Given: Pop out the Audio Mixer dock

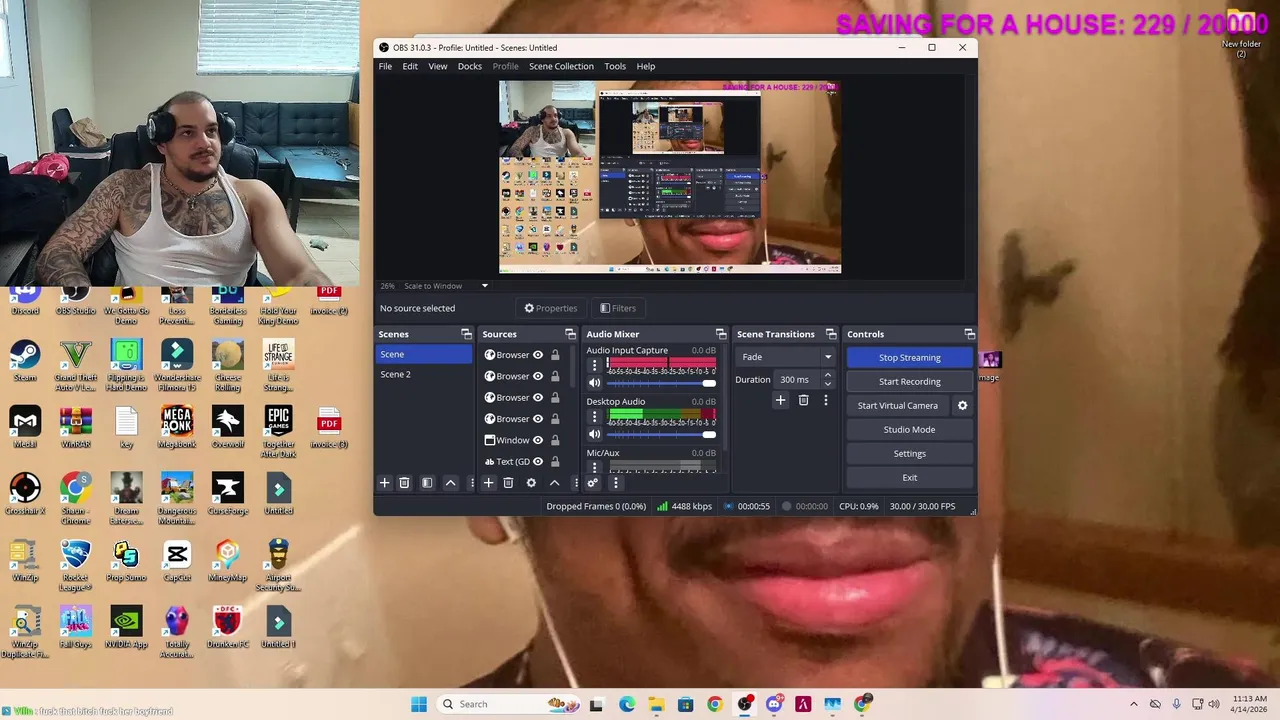Looking at the screenshot, I should click(x=721, y=334).
